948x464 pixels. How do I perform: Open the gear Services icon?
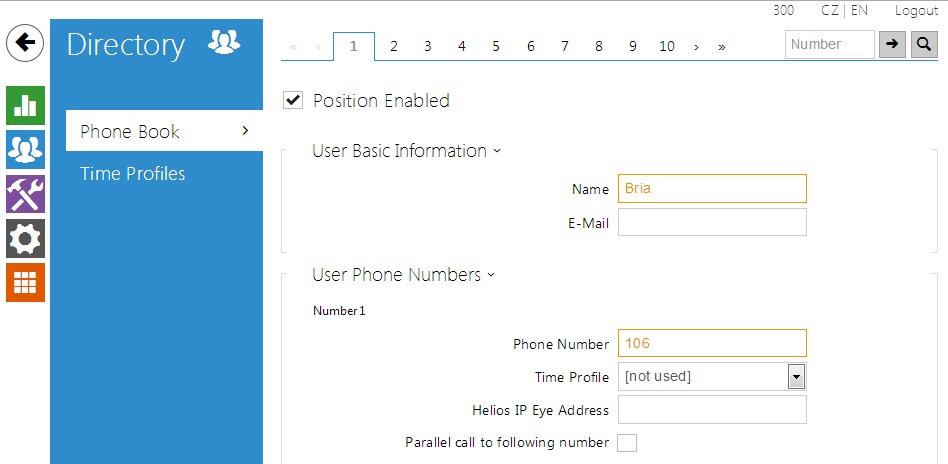(25, 238)
